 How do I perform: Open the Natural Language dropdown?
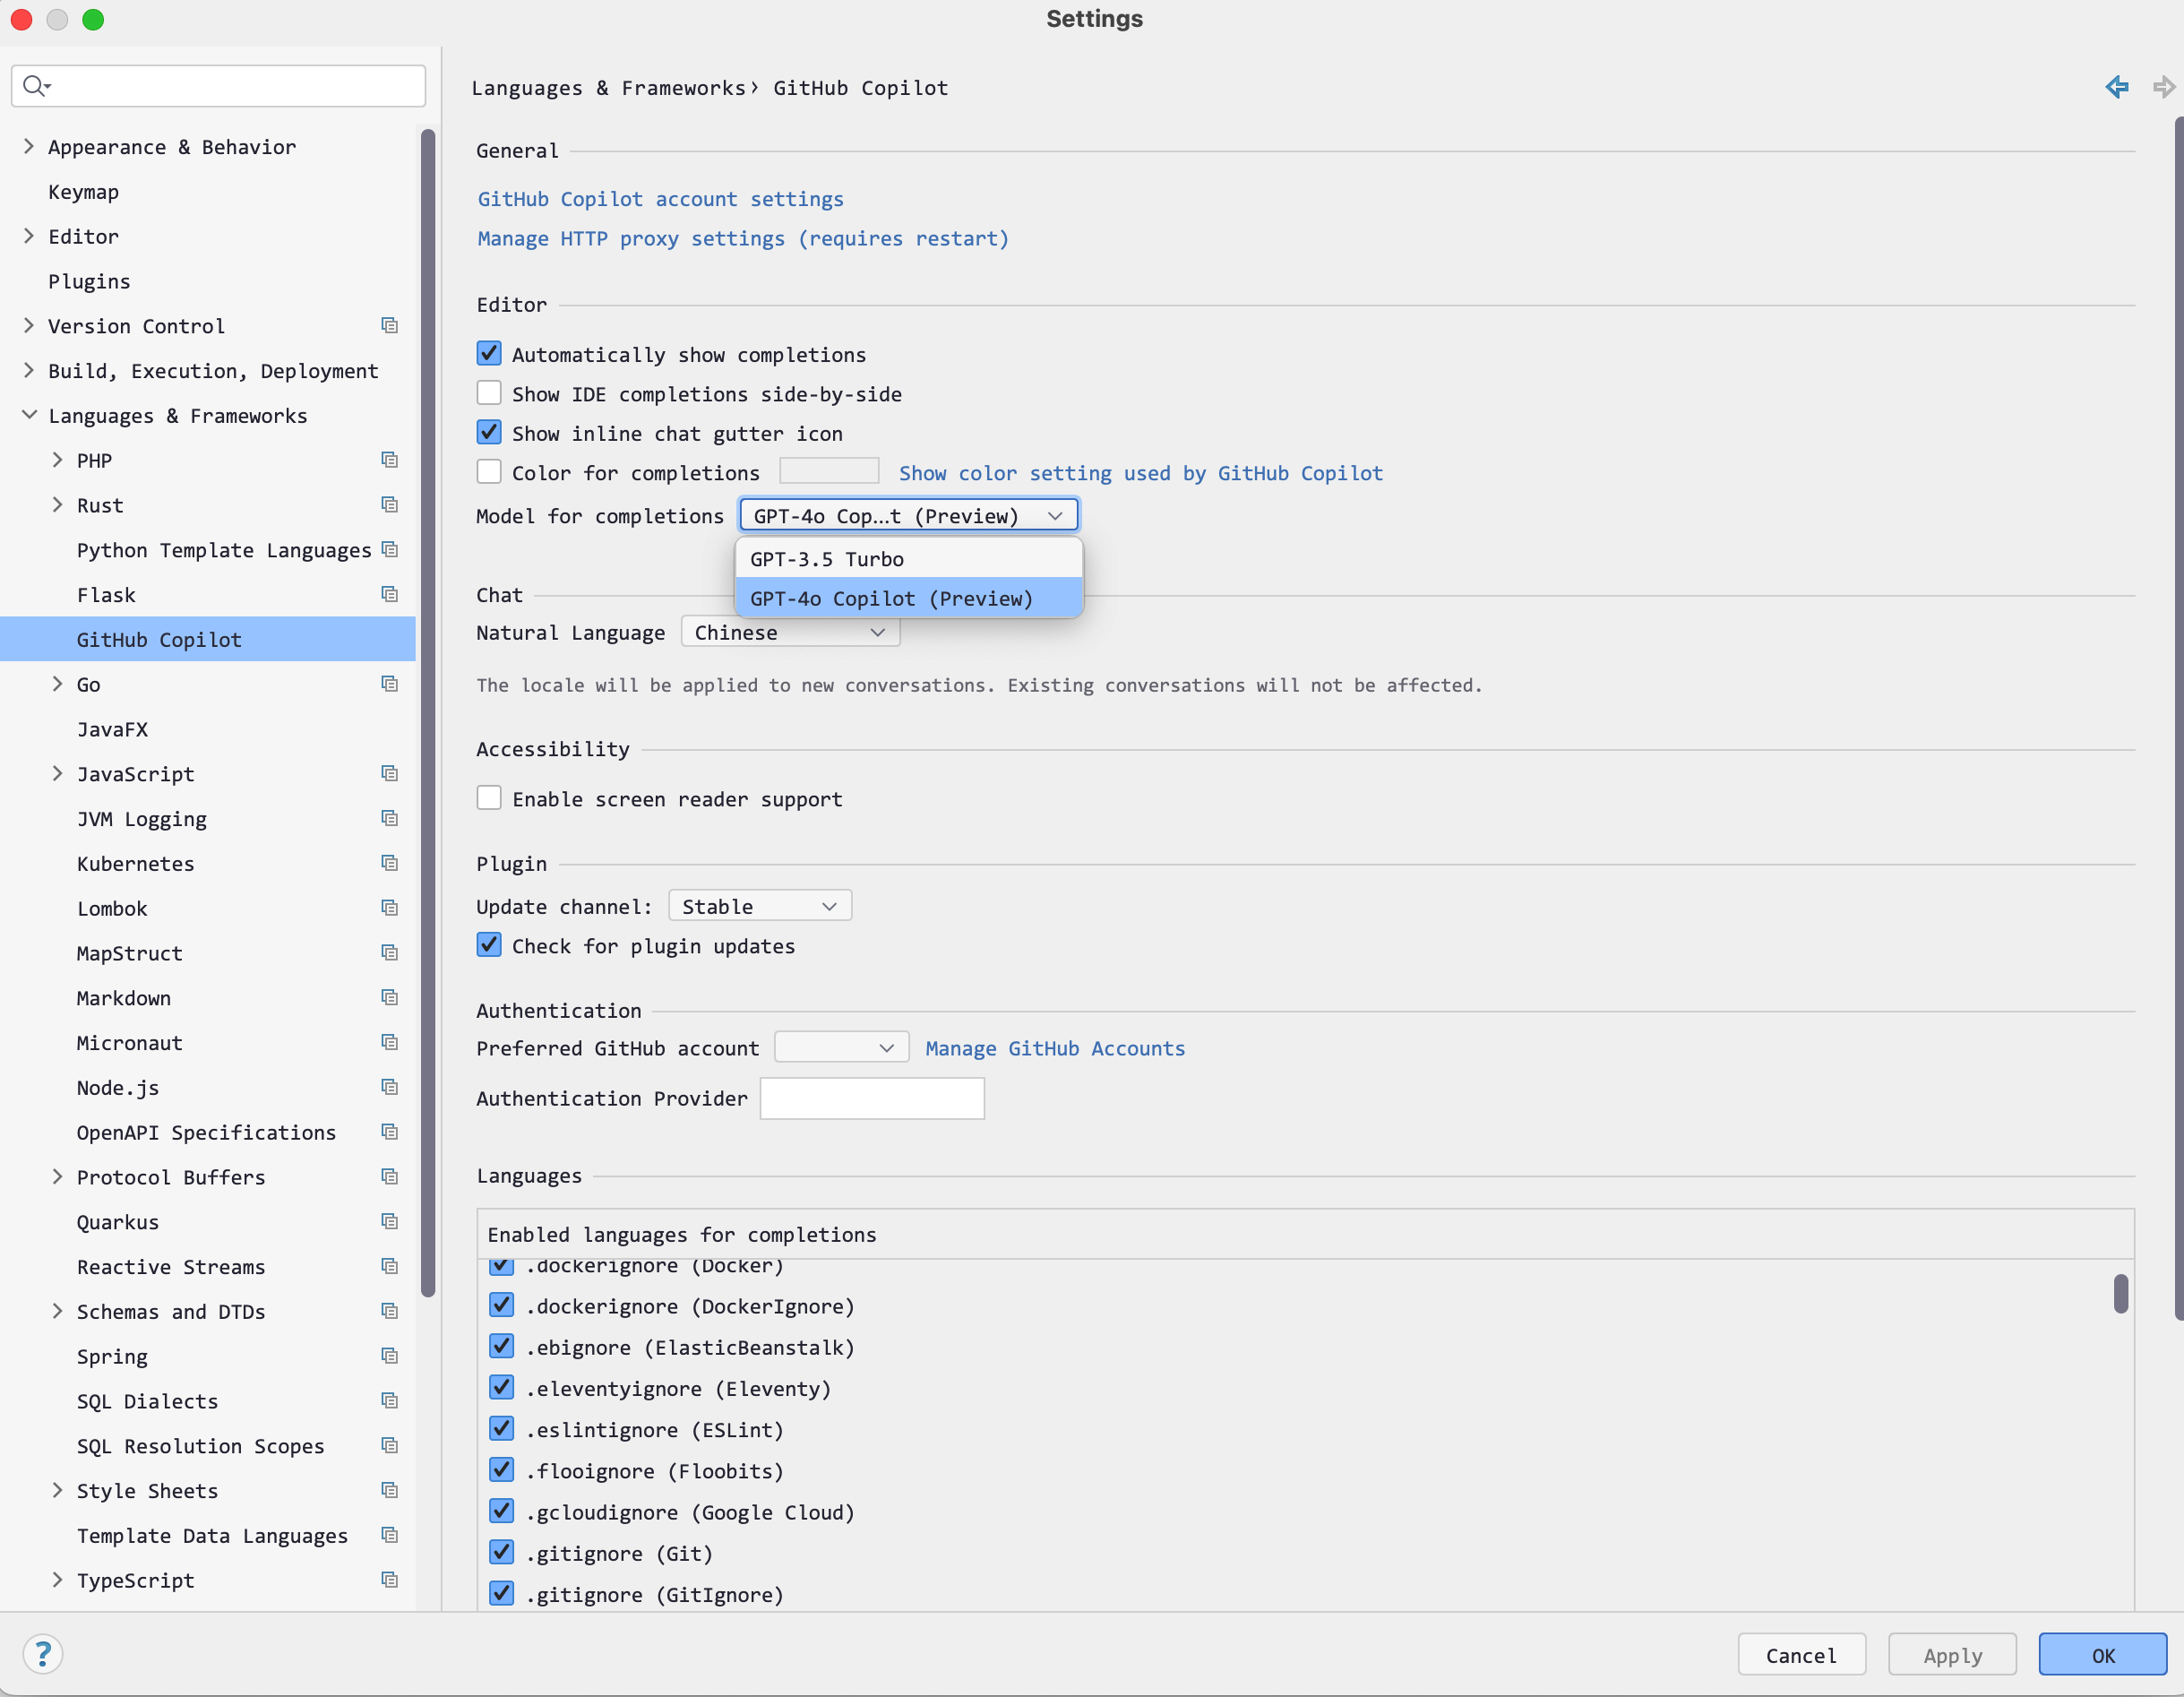[790, 633]
